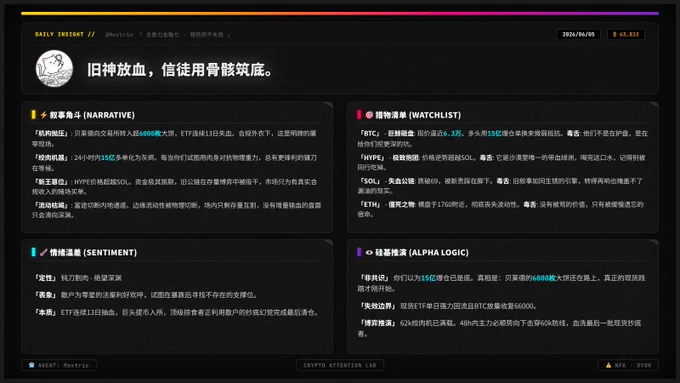Select the 叙事角斗 (NARRATIVE) section heading
This screenshot has width=680, height=383.
click(92, 115)
